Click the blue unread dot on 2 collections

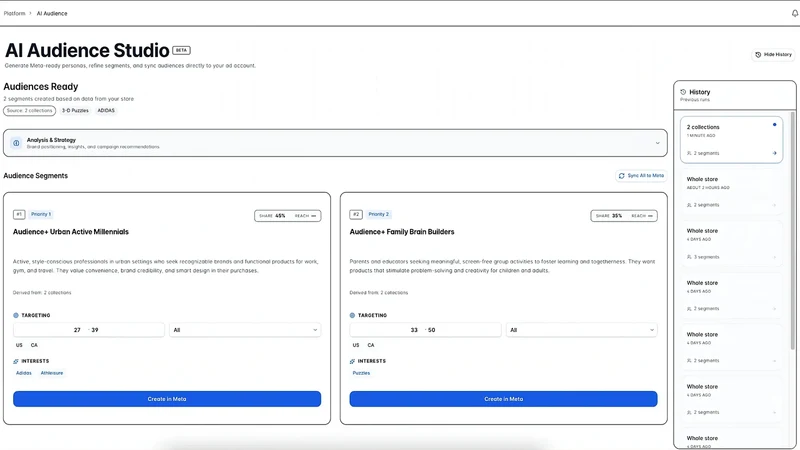[774, 124]
